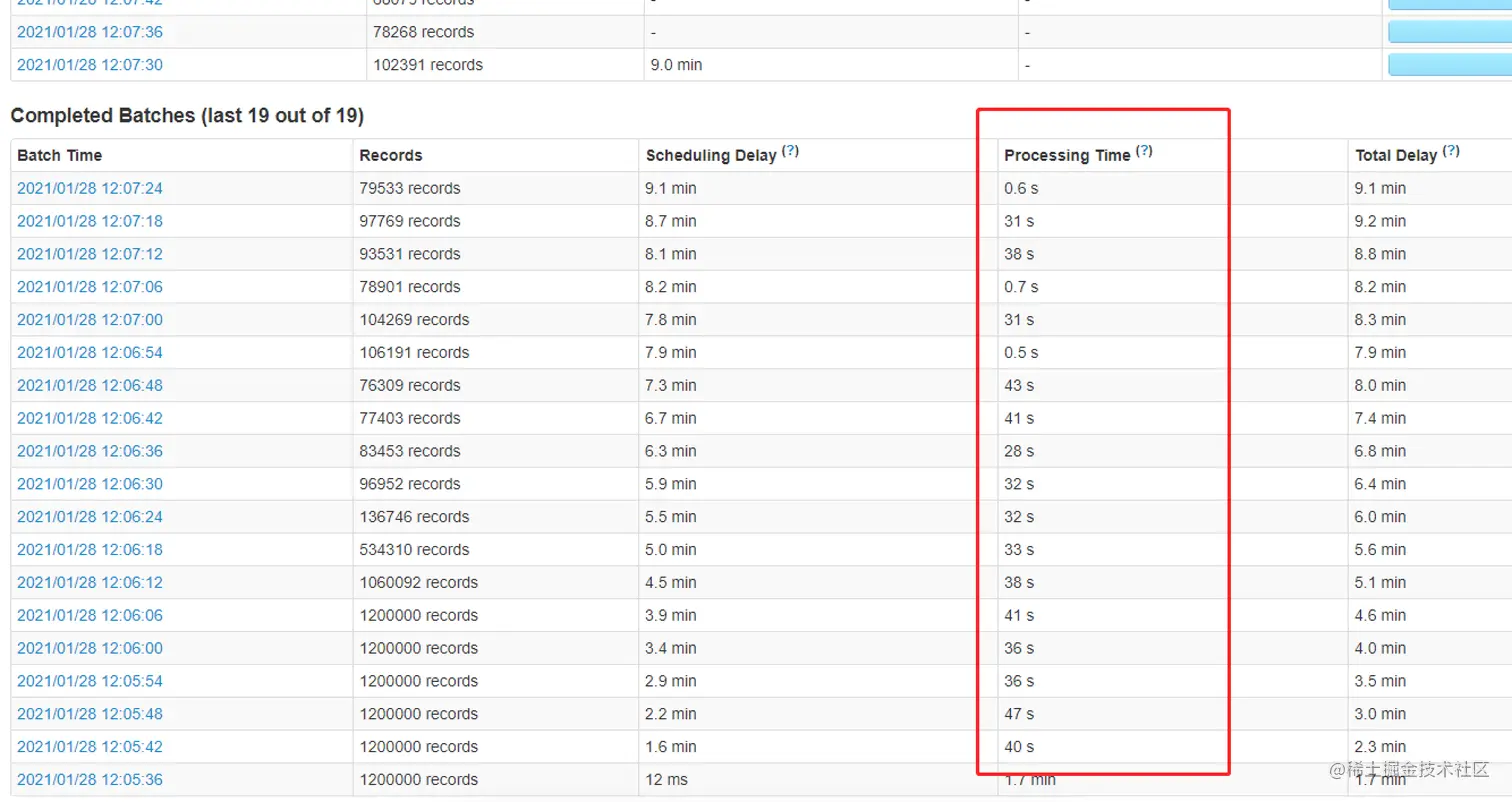Click the "Processing Time" column header text

pyautogui.click(x=1067, y=156)
